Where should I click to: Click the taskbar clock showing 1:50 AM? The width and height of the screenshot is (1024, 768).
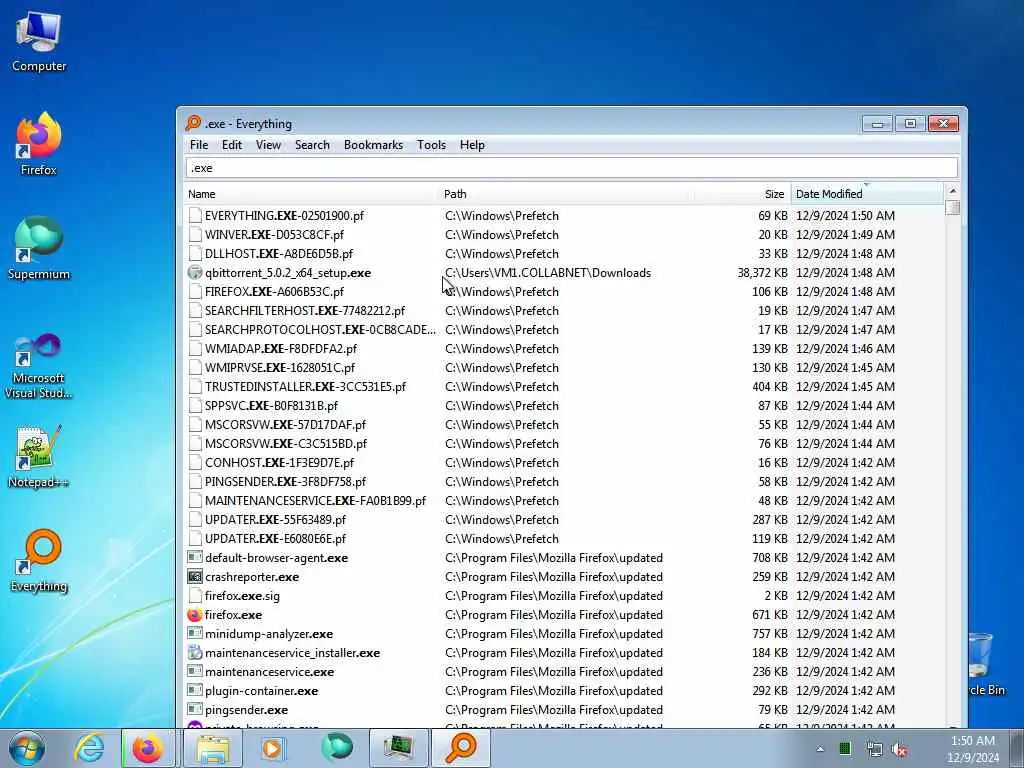coord(973,749)
